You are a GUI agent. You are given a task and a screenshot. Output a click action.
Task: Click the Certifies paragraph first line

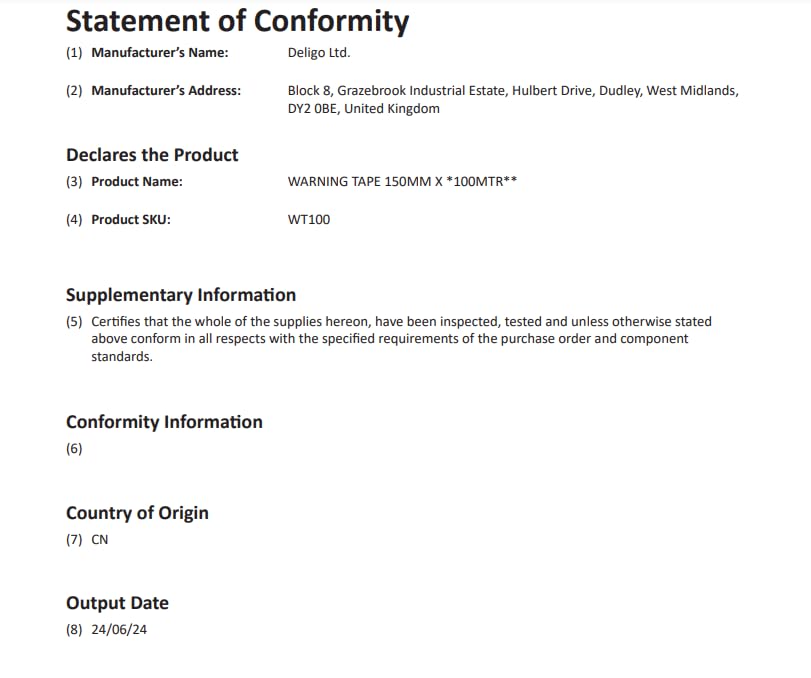(401, 322)
